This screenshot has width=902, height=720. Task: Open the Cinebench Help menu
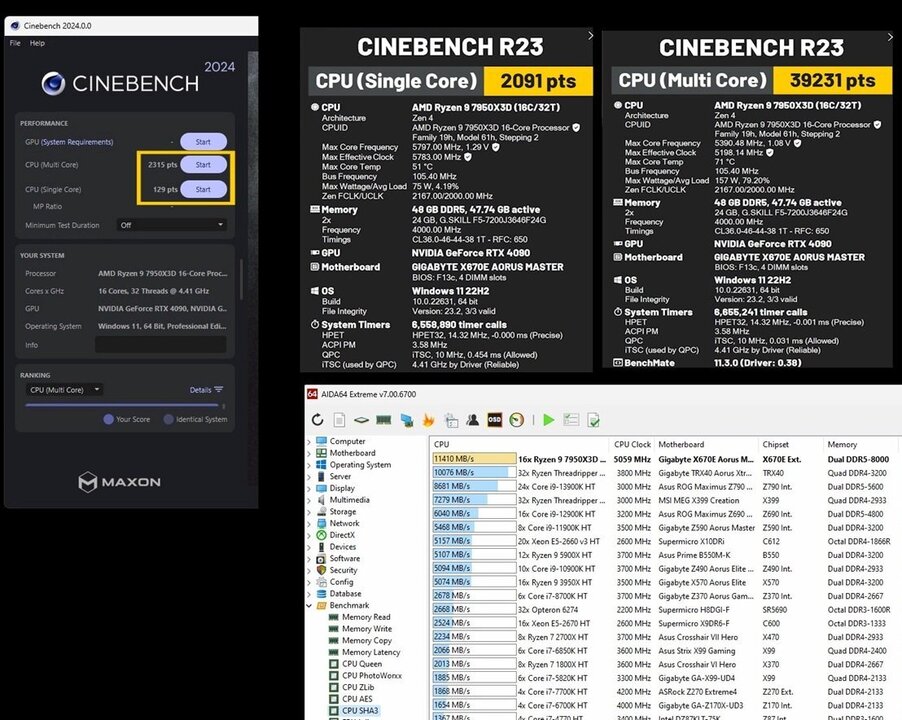pos(37,44)
